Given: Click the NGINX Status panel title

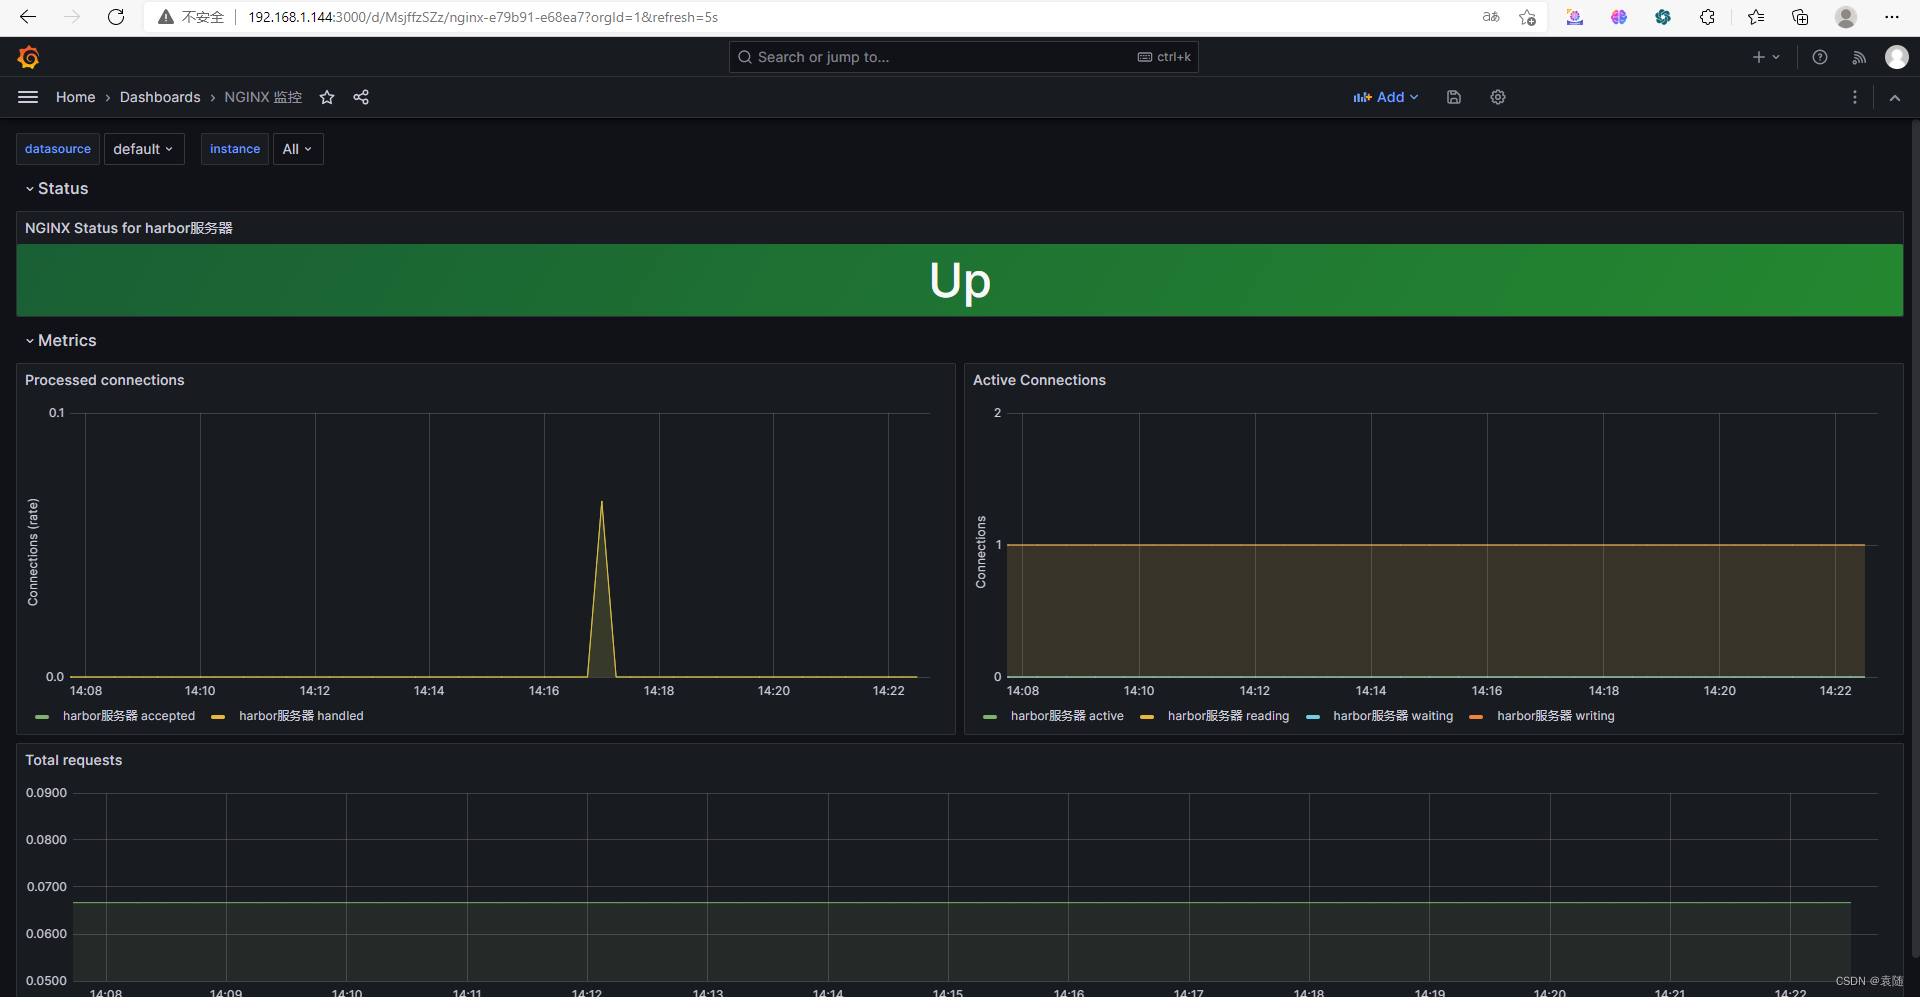Looking at the screenshot, I should coord(129,228).
